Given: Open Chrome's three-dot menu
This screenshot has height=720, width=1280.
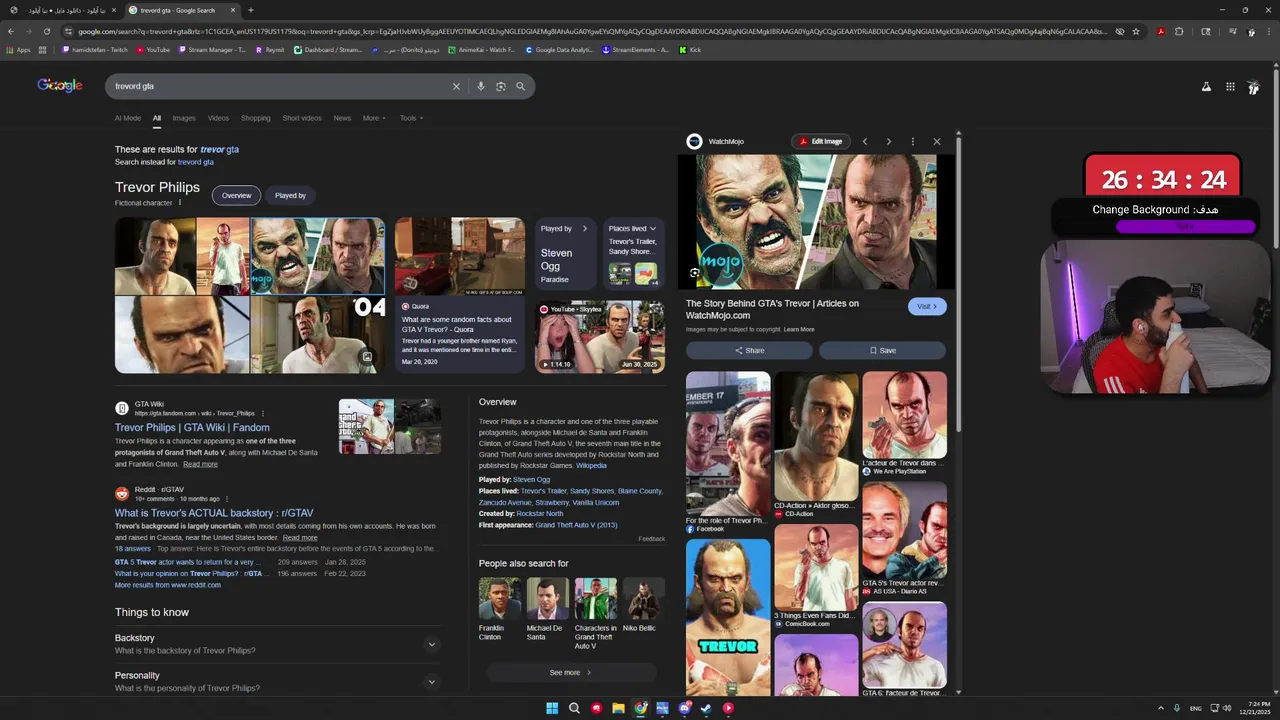Looking at the screenshot, I should tap(1270, 31).
